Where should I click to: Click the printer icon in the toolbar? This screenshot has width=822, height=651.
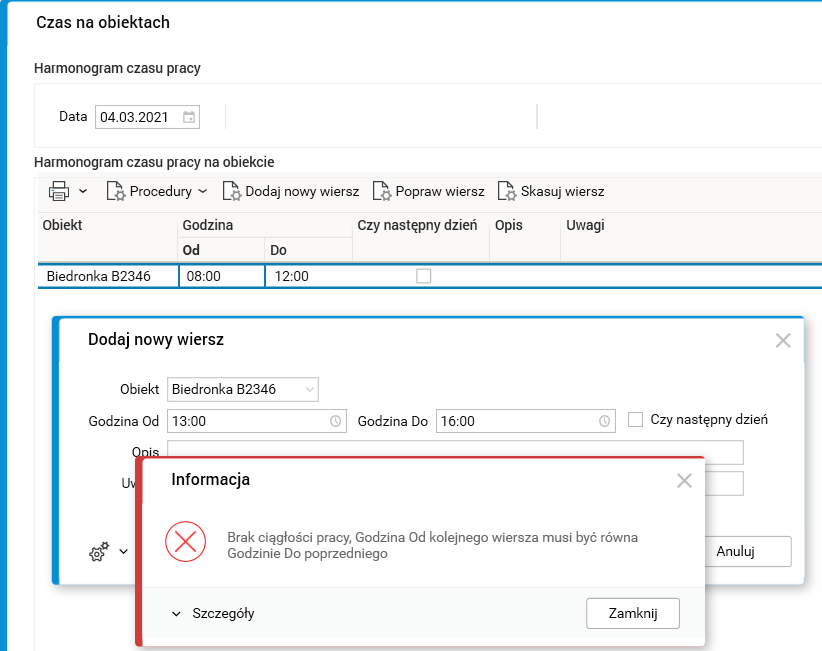[59, 191]
